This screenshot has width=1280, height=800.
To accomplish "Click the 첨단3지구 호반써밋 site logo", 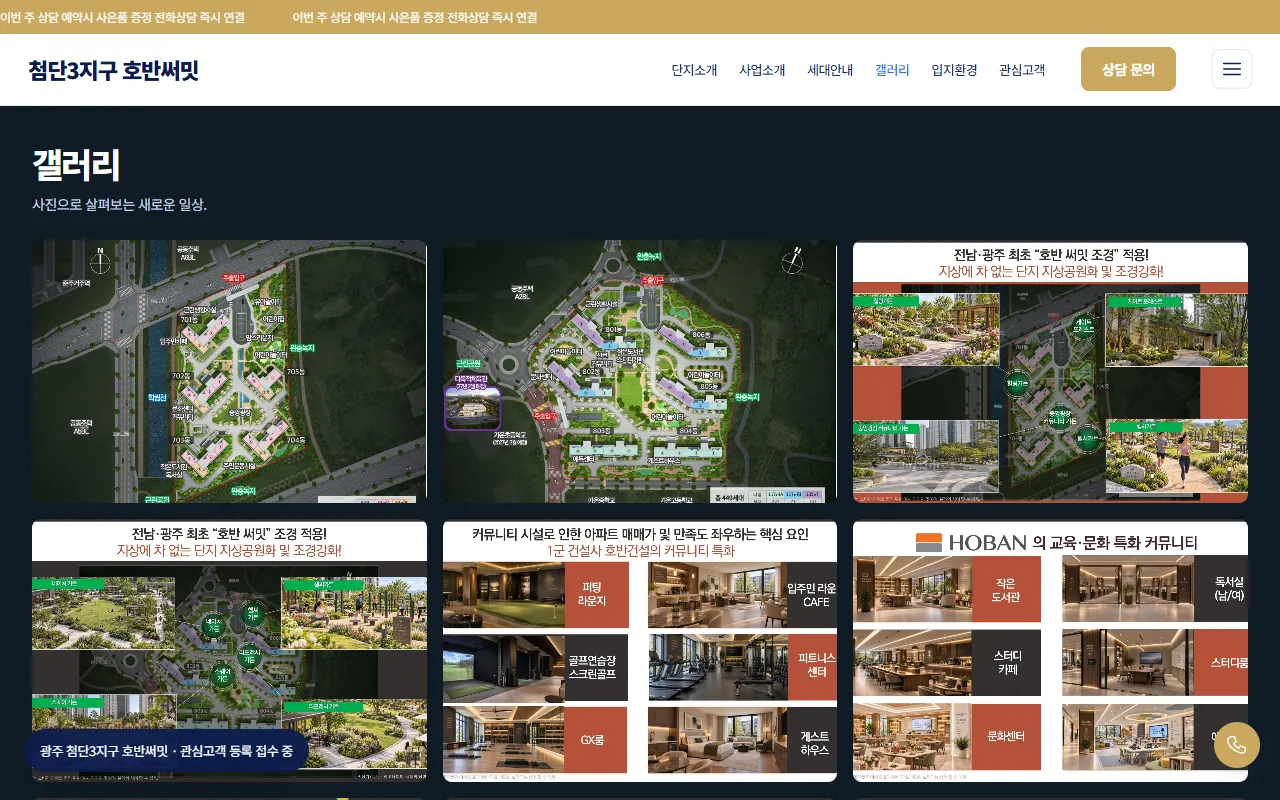I will pyautogui.click(x=114, y=70).
